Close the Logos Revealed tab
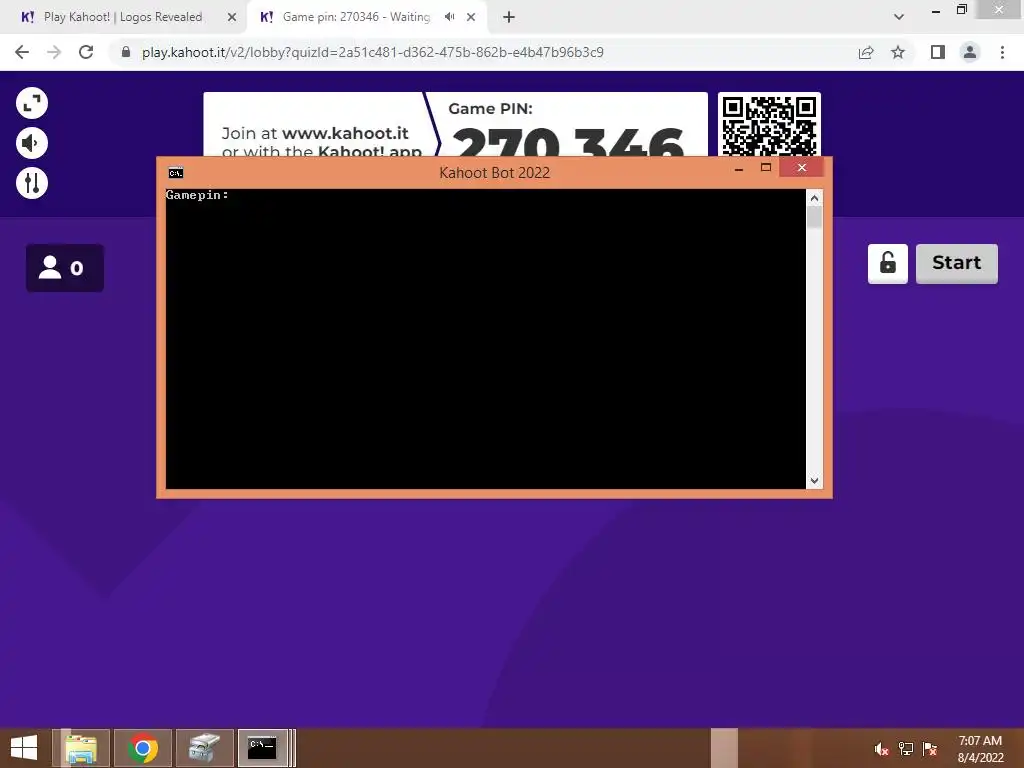The image size is (1024, 768). click(x=232, y=18)
